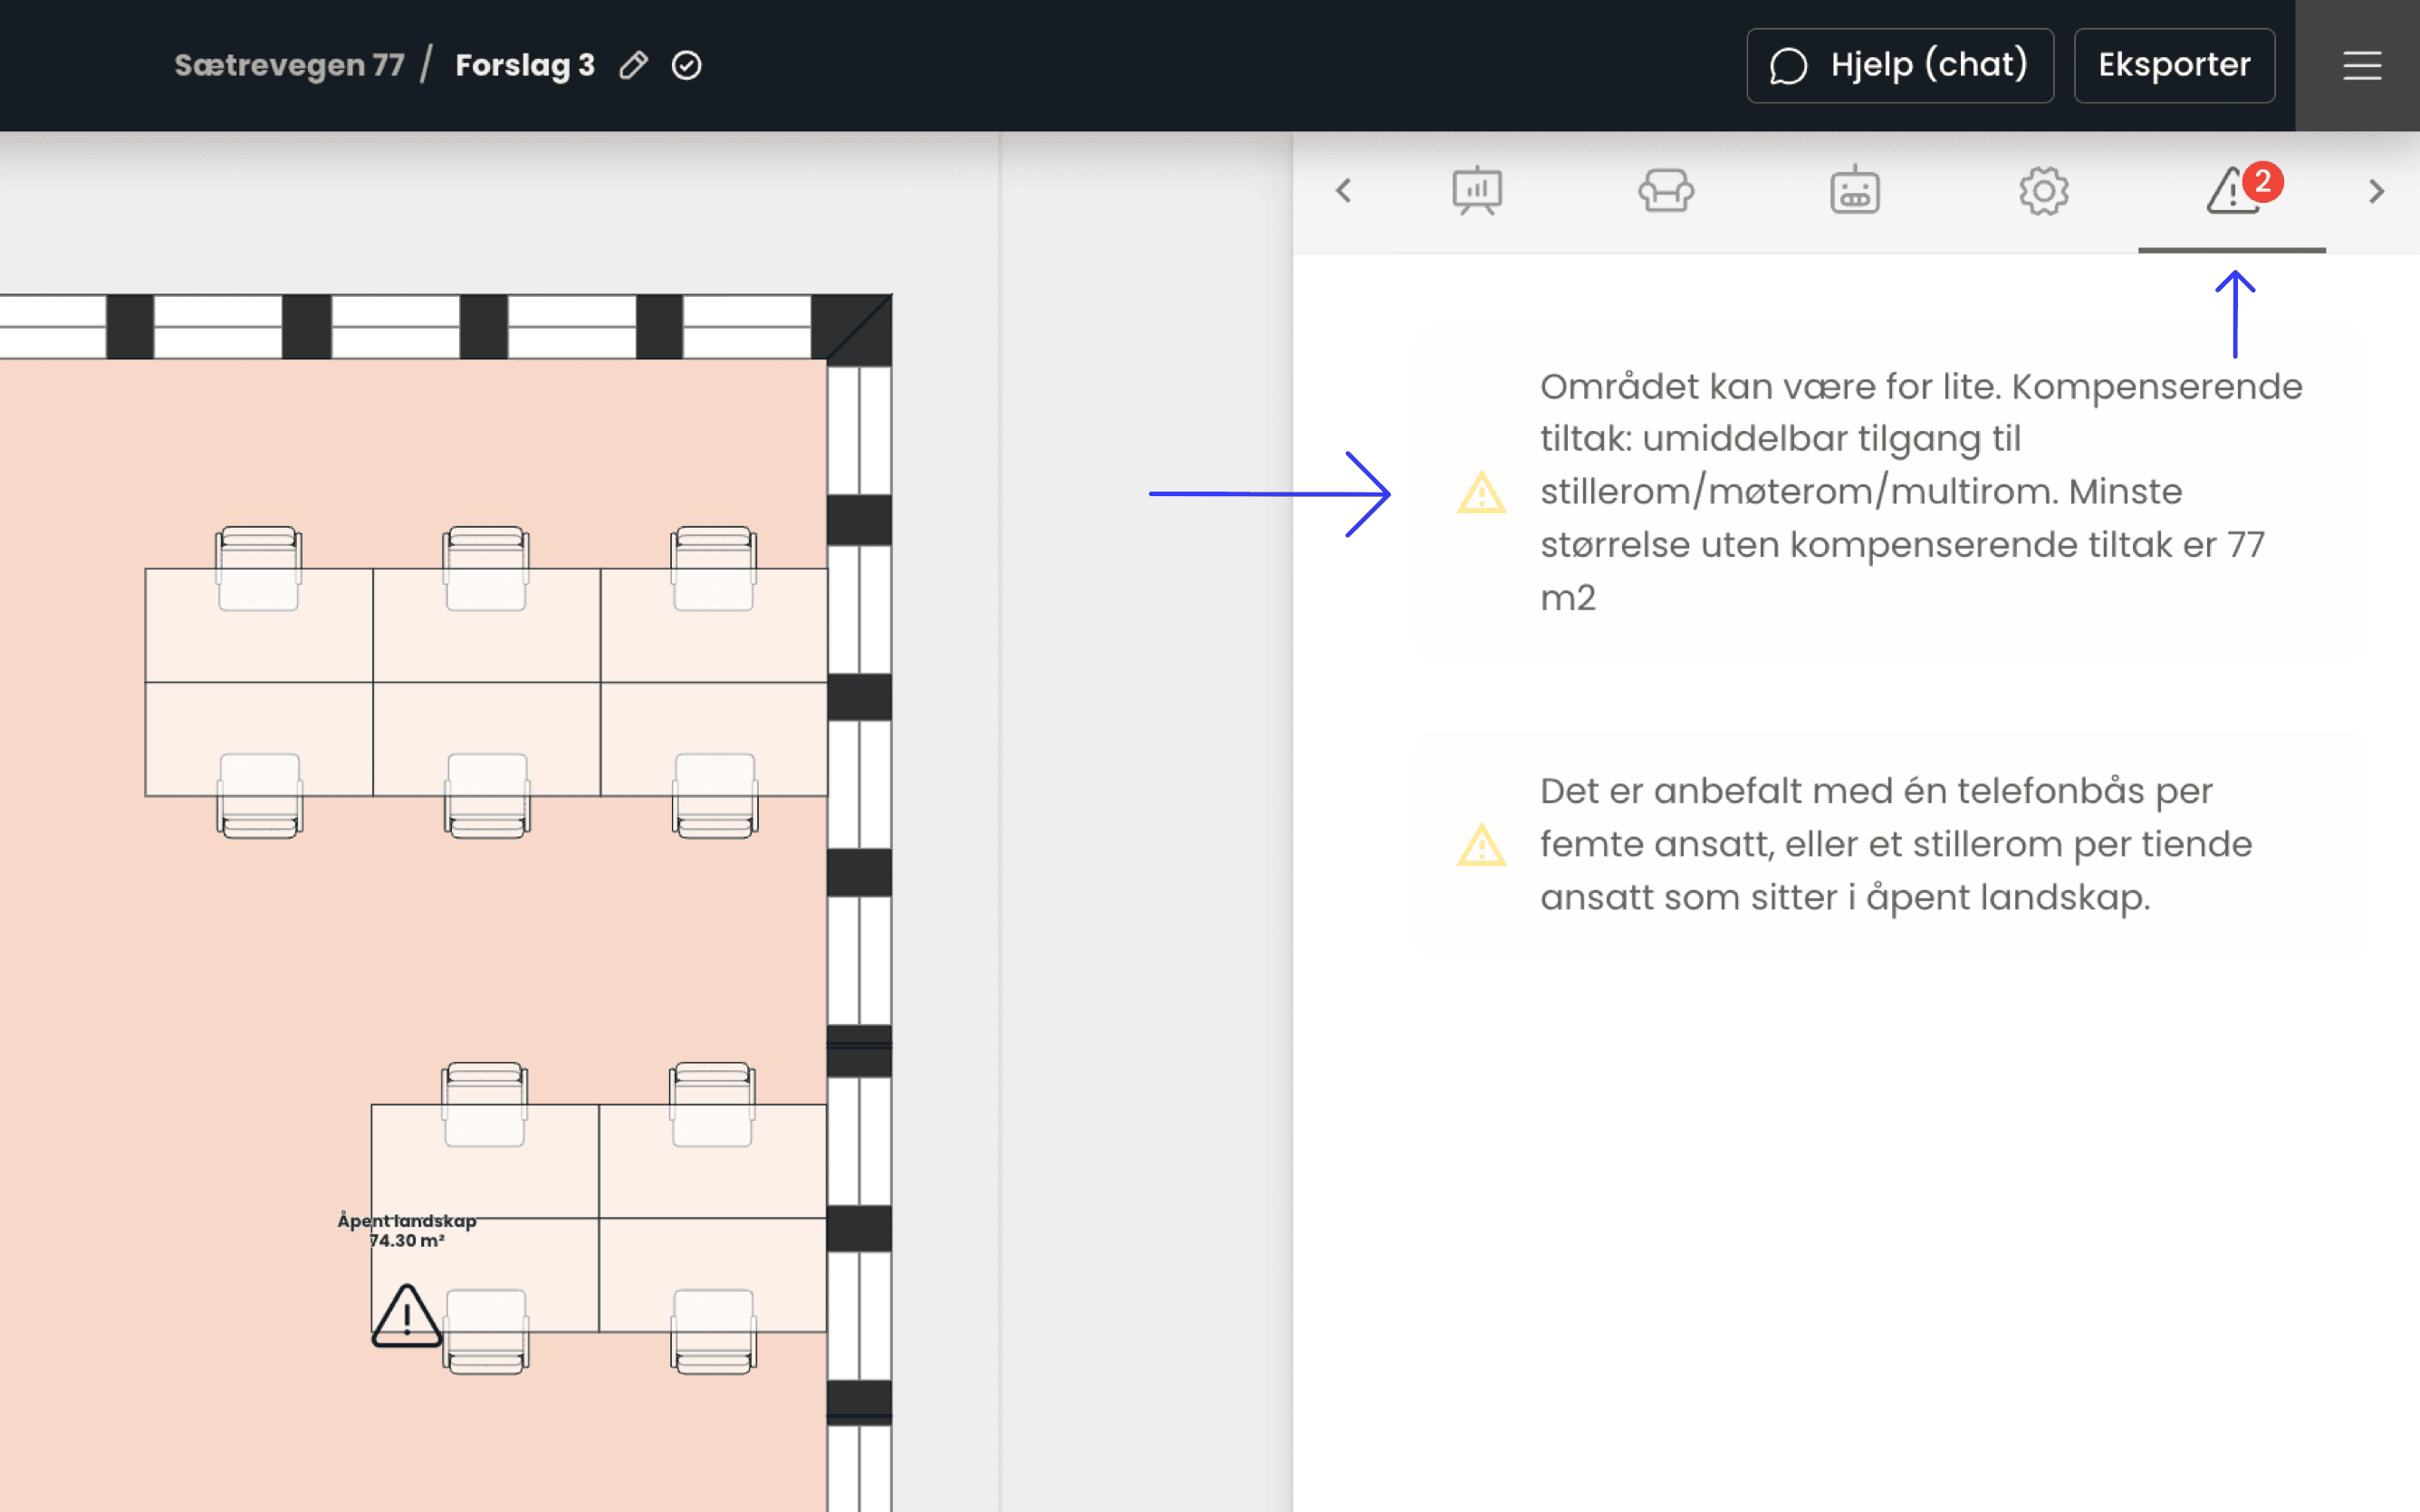
Task: Click the Forslag 3 title
Action: (x=525, y=66)
